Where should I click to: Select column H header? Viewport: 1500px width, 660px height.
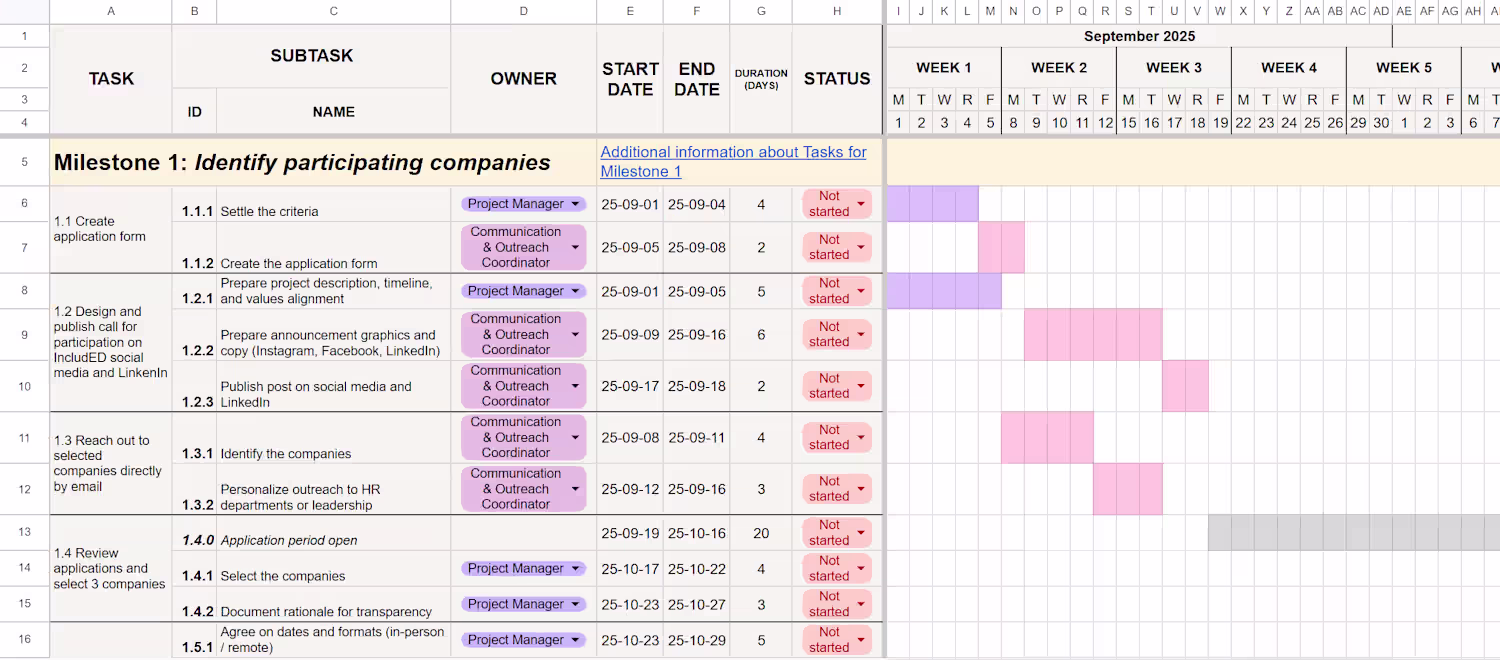coord(837,11)
